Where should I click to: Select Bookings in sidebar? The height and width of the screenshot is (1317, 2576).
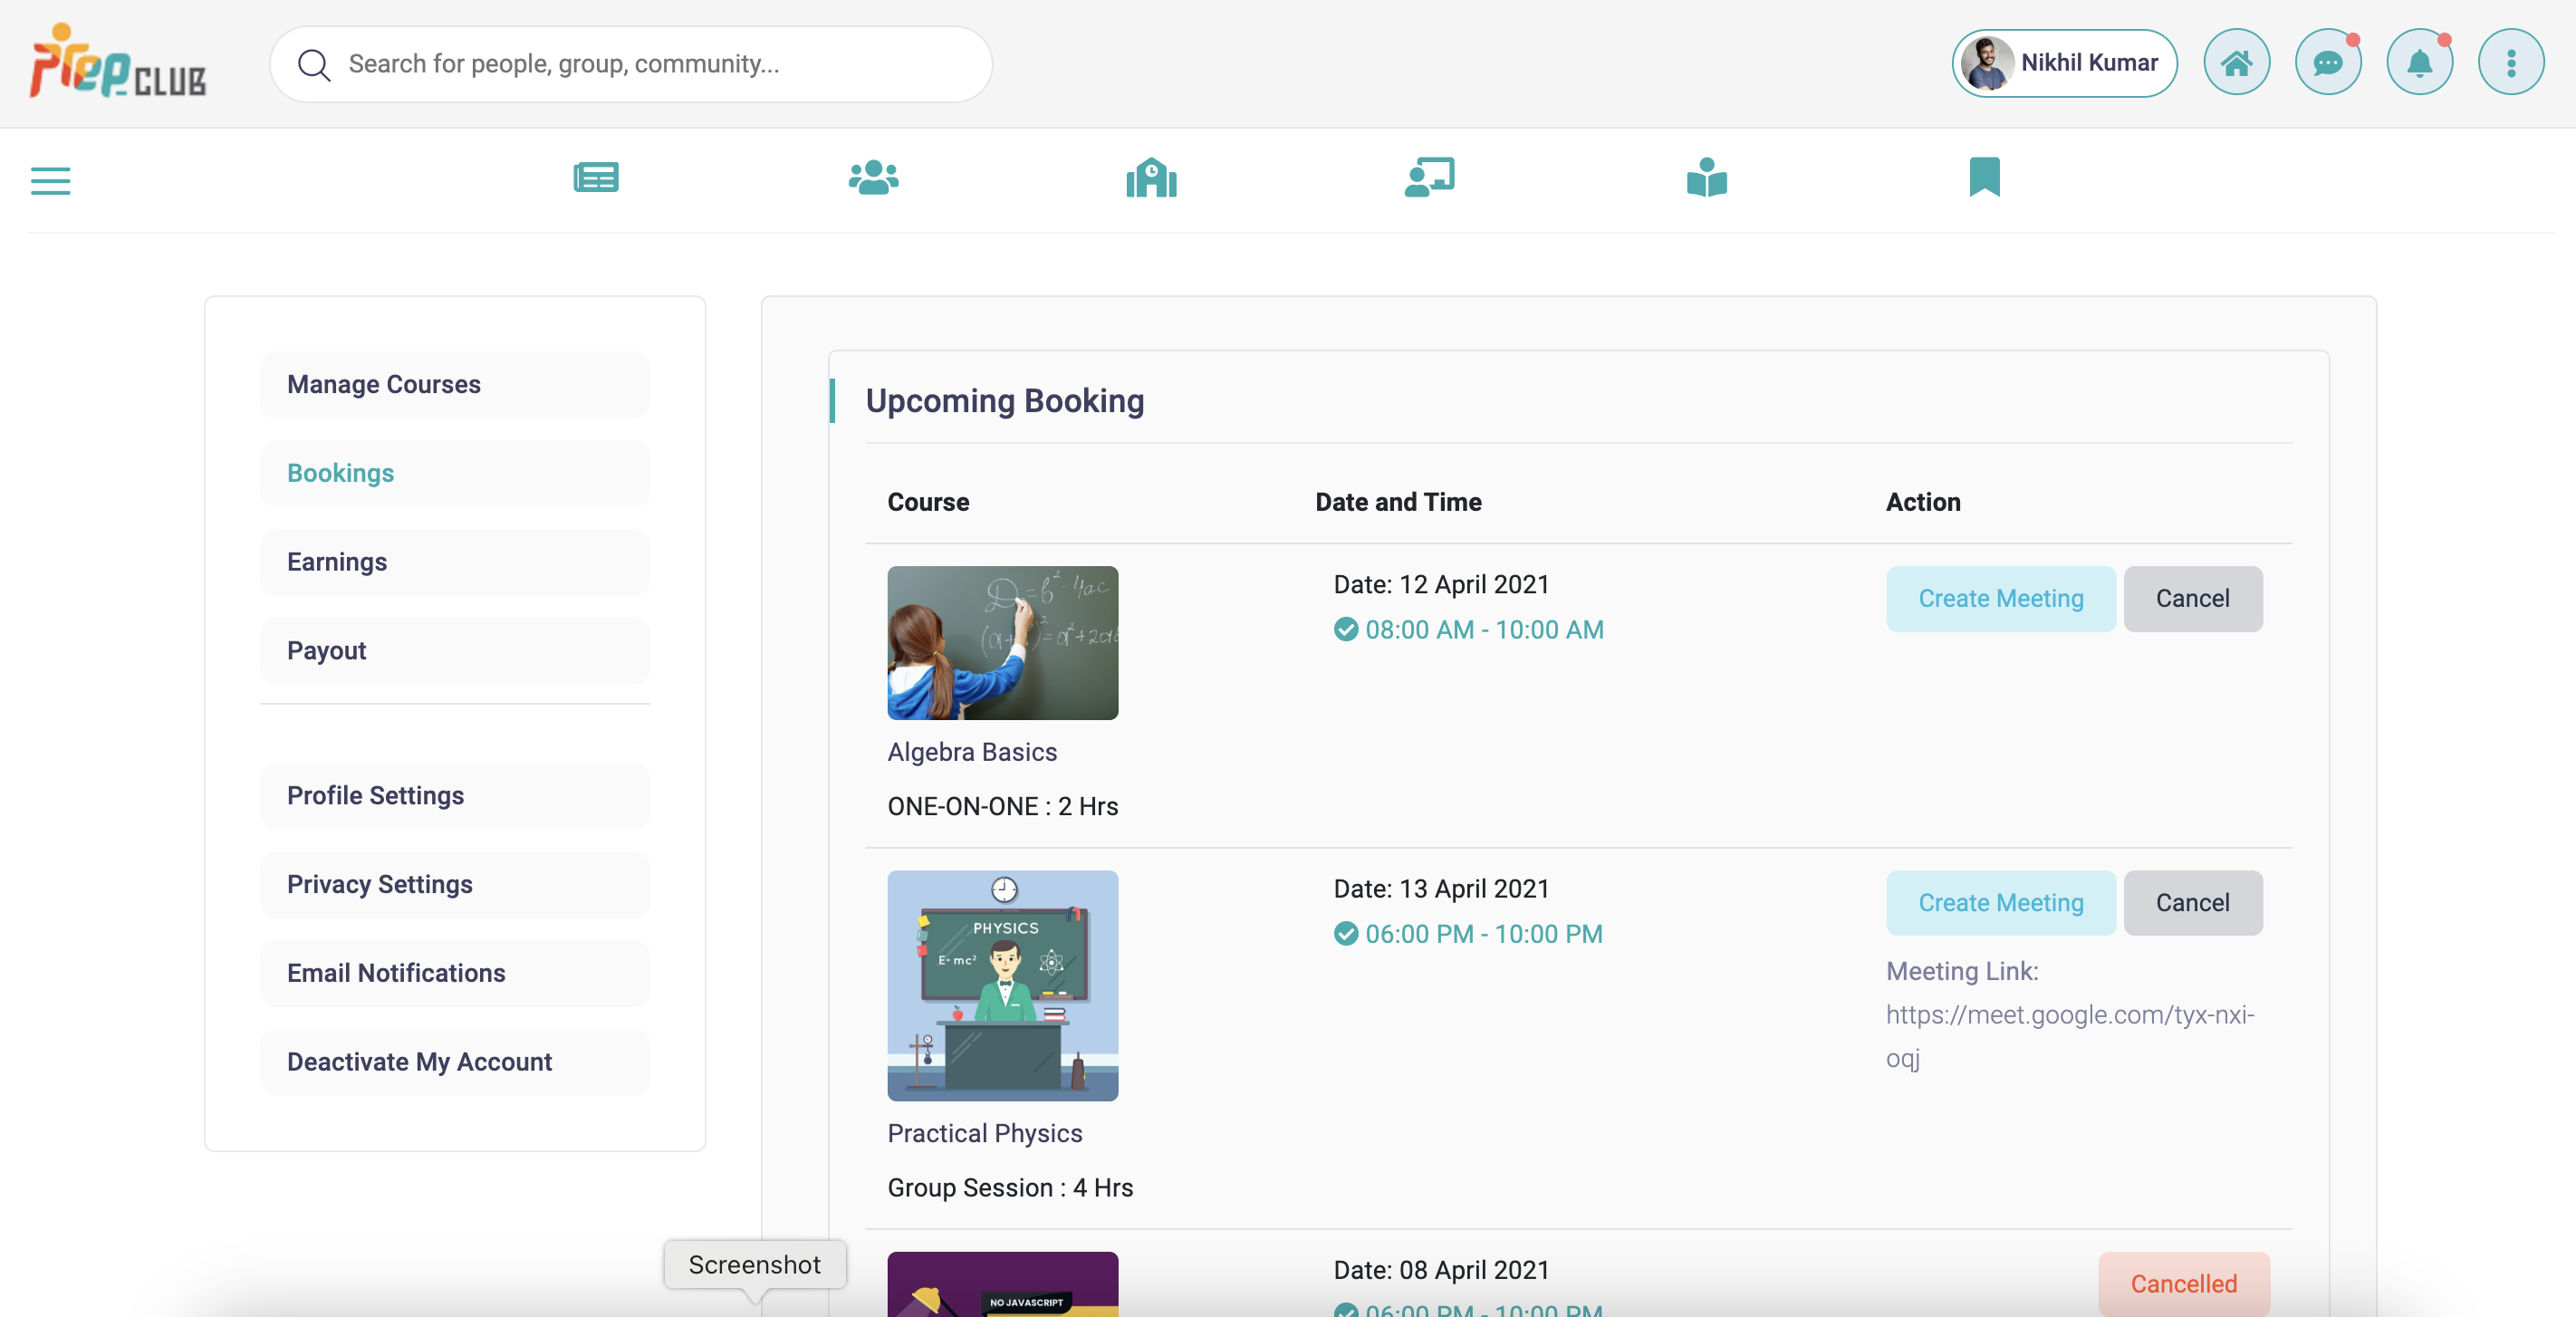(x=455, y=473)
